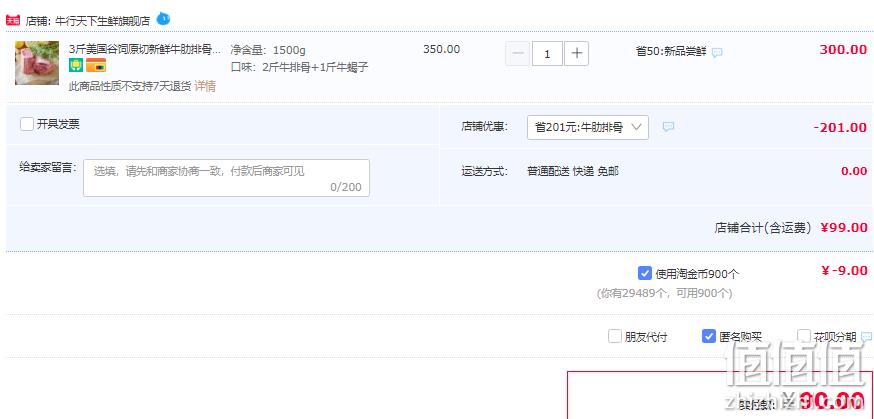
Task: Click the green service badge icon under the product title
Action: [76, 65]
